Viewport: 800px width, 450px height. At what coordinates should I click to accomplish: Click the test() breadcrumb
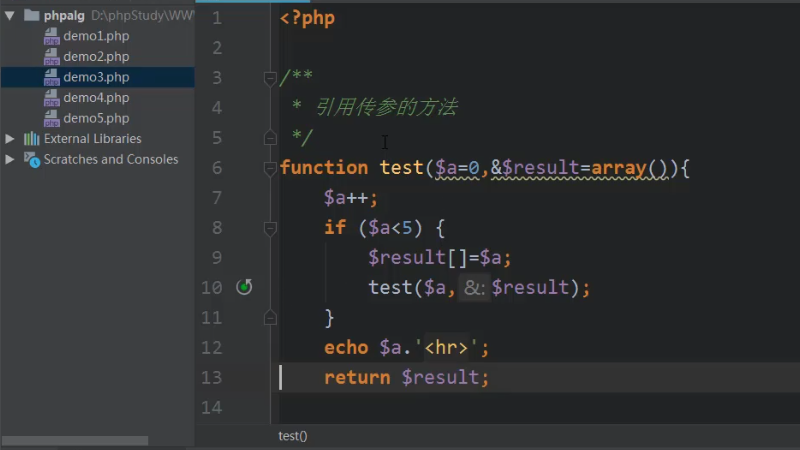293,436
